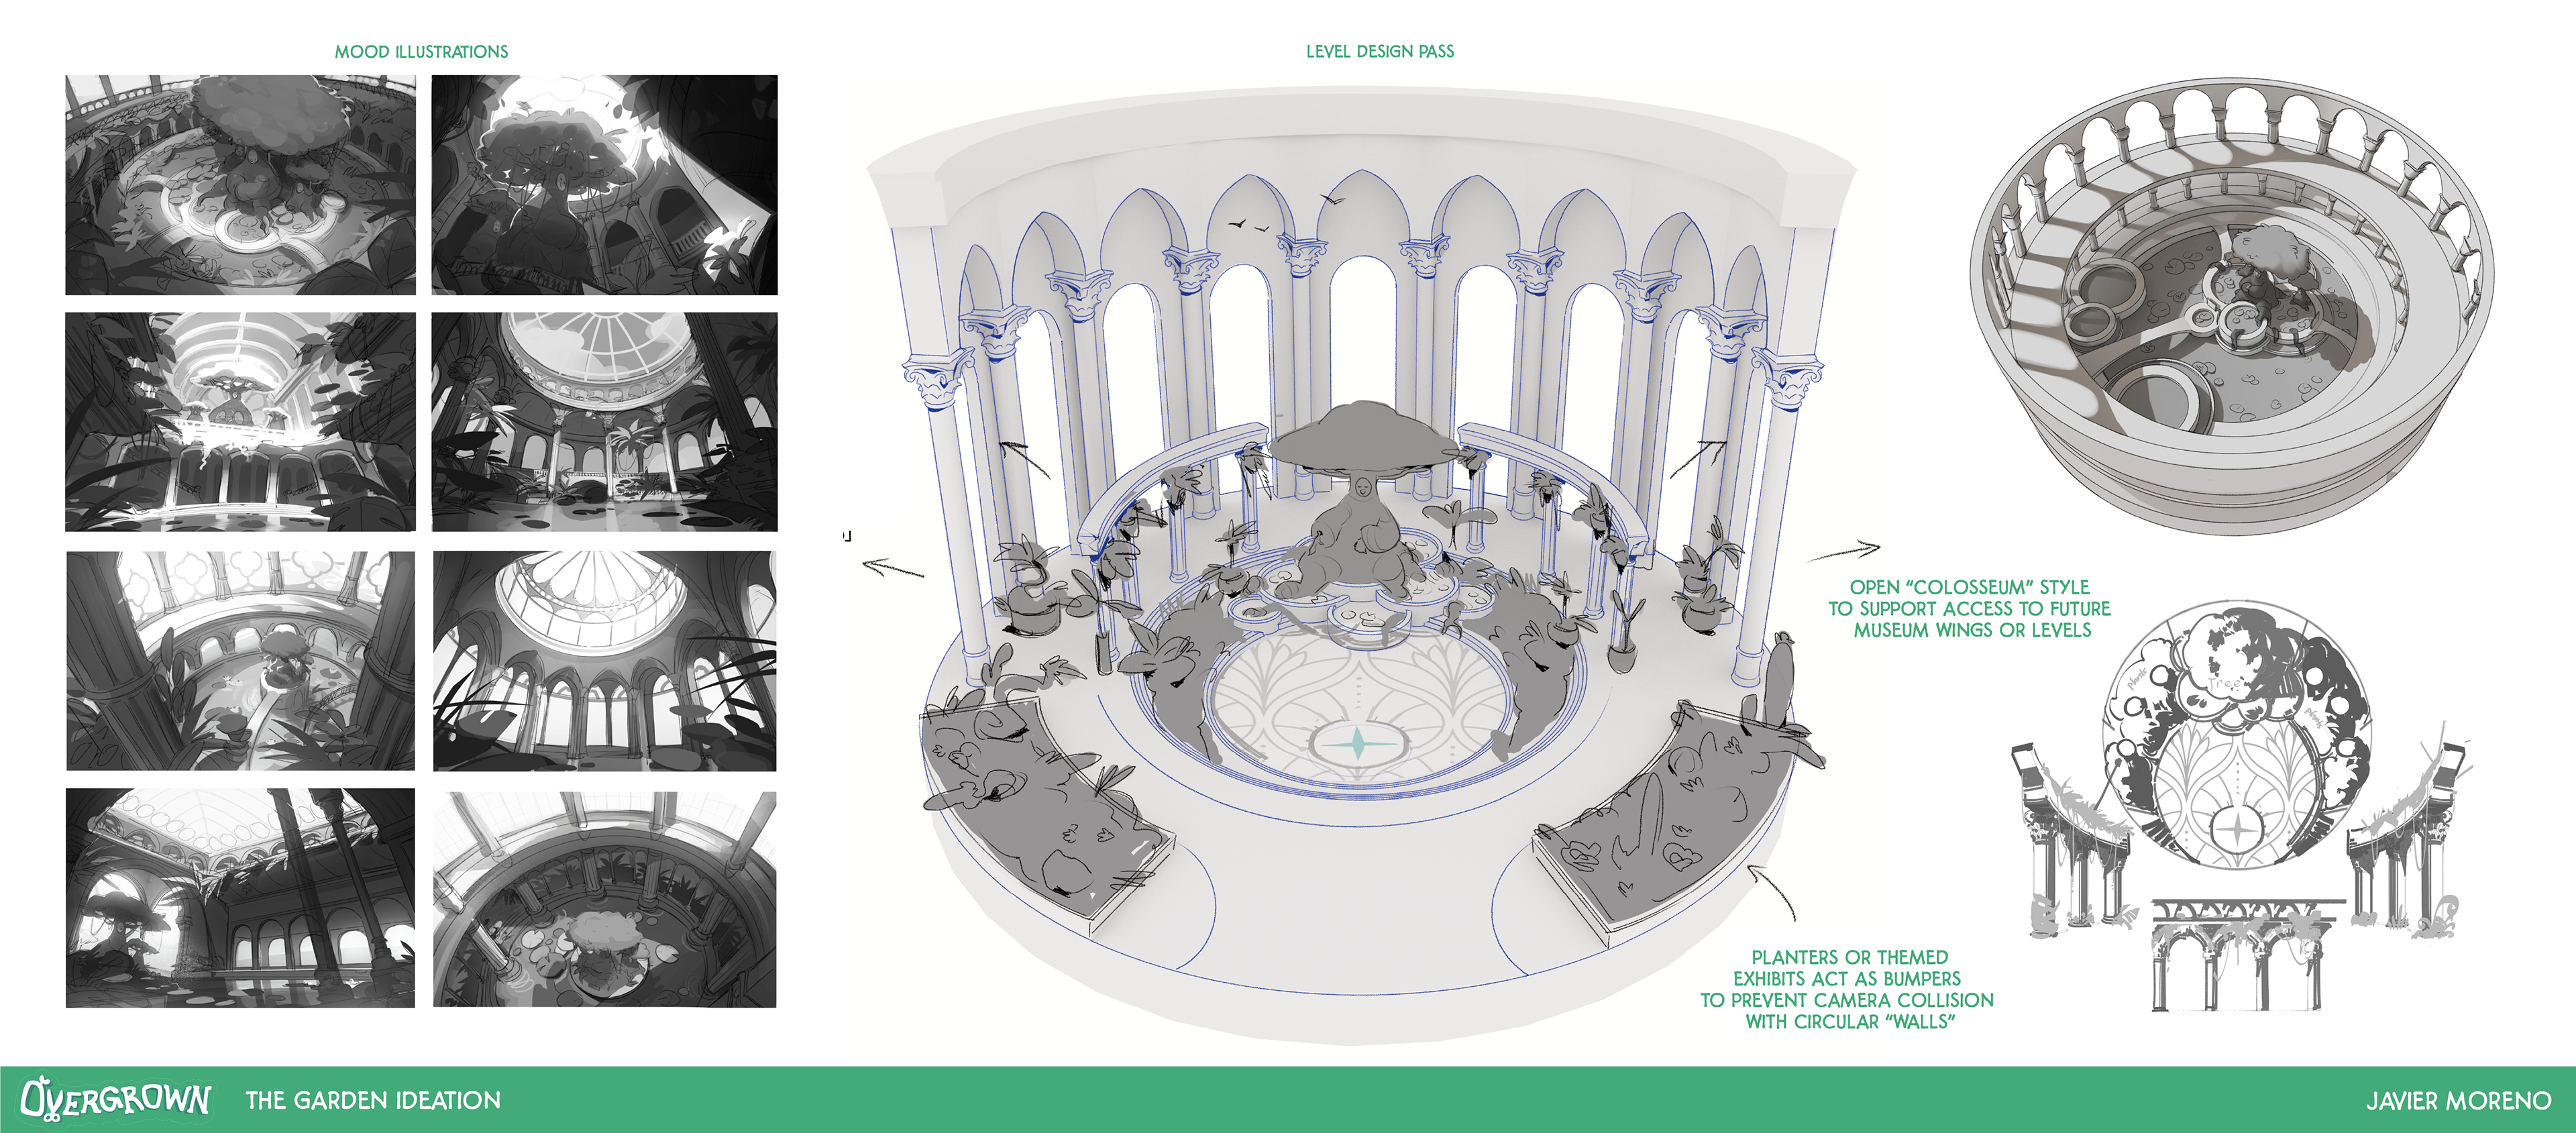Select the bottom-right overhead garden mood thumbnail
The image size is (2576, 1133).
[604, 899]
